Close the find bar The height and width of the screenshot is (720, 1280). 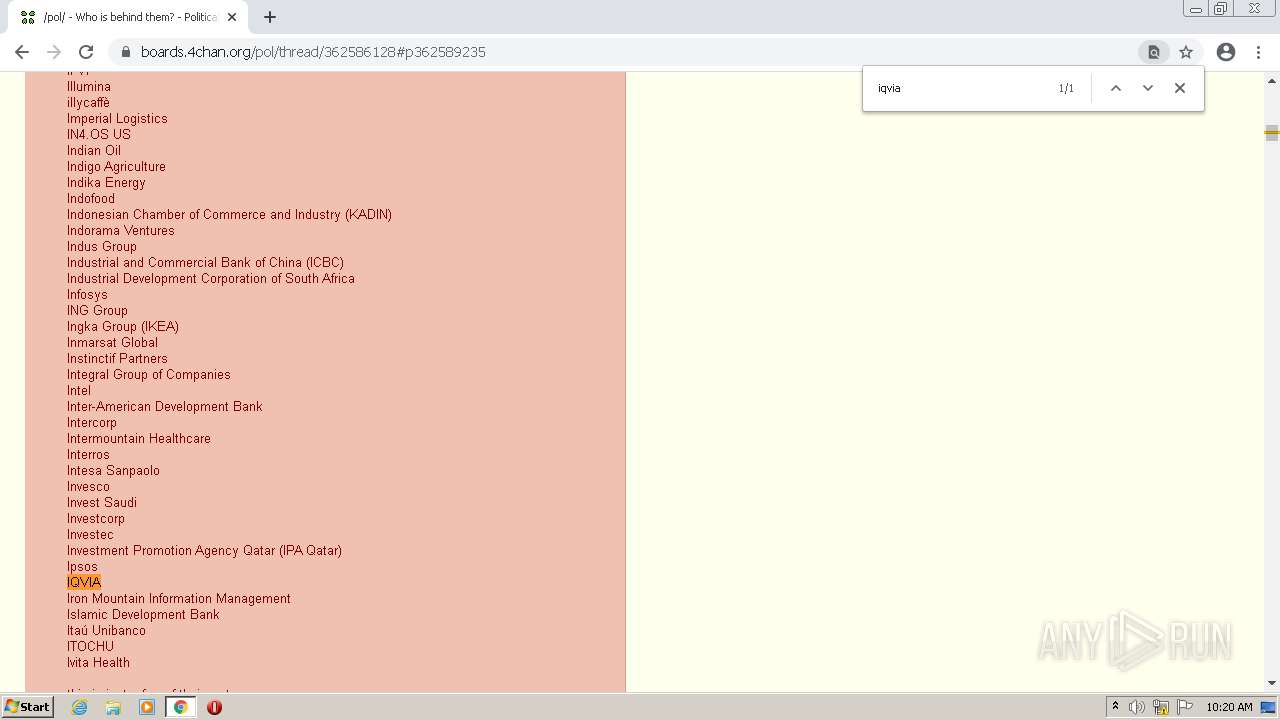(x=1180, y=88)
